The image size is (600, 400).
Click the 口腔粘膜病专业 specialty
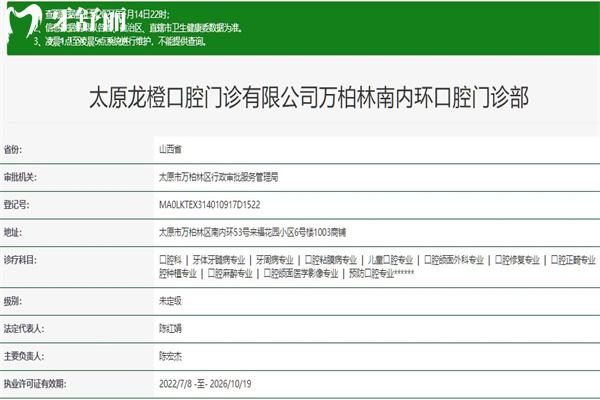331,260
